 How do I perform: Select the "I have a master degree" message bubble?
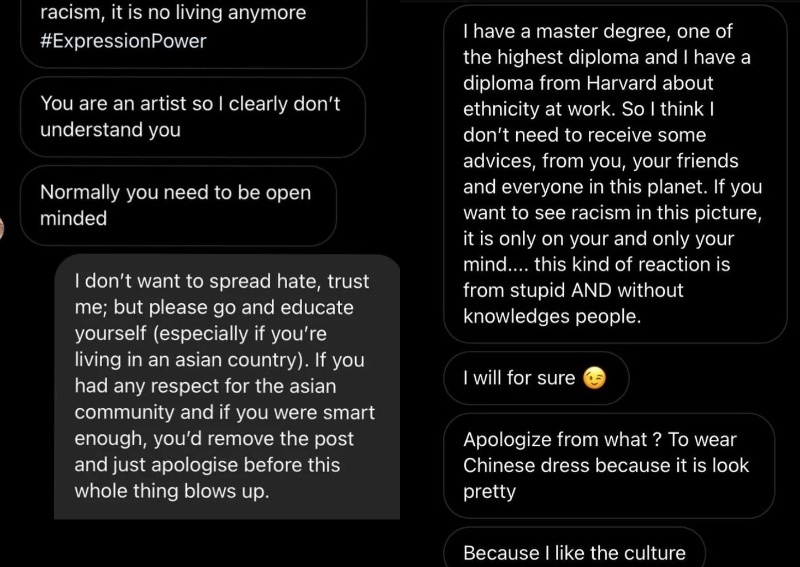pyautogui.click(x=610, y=173)
